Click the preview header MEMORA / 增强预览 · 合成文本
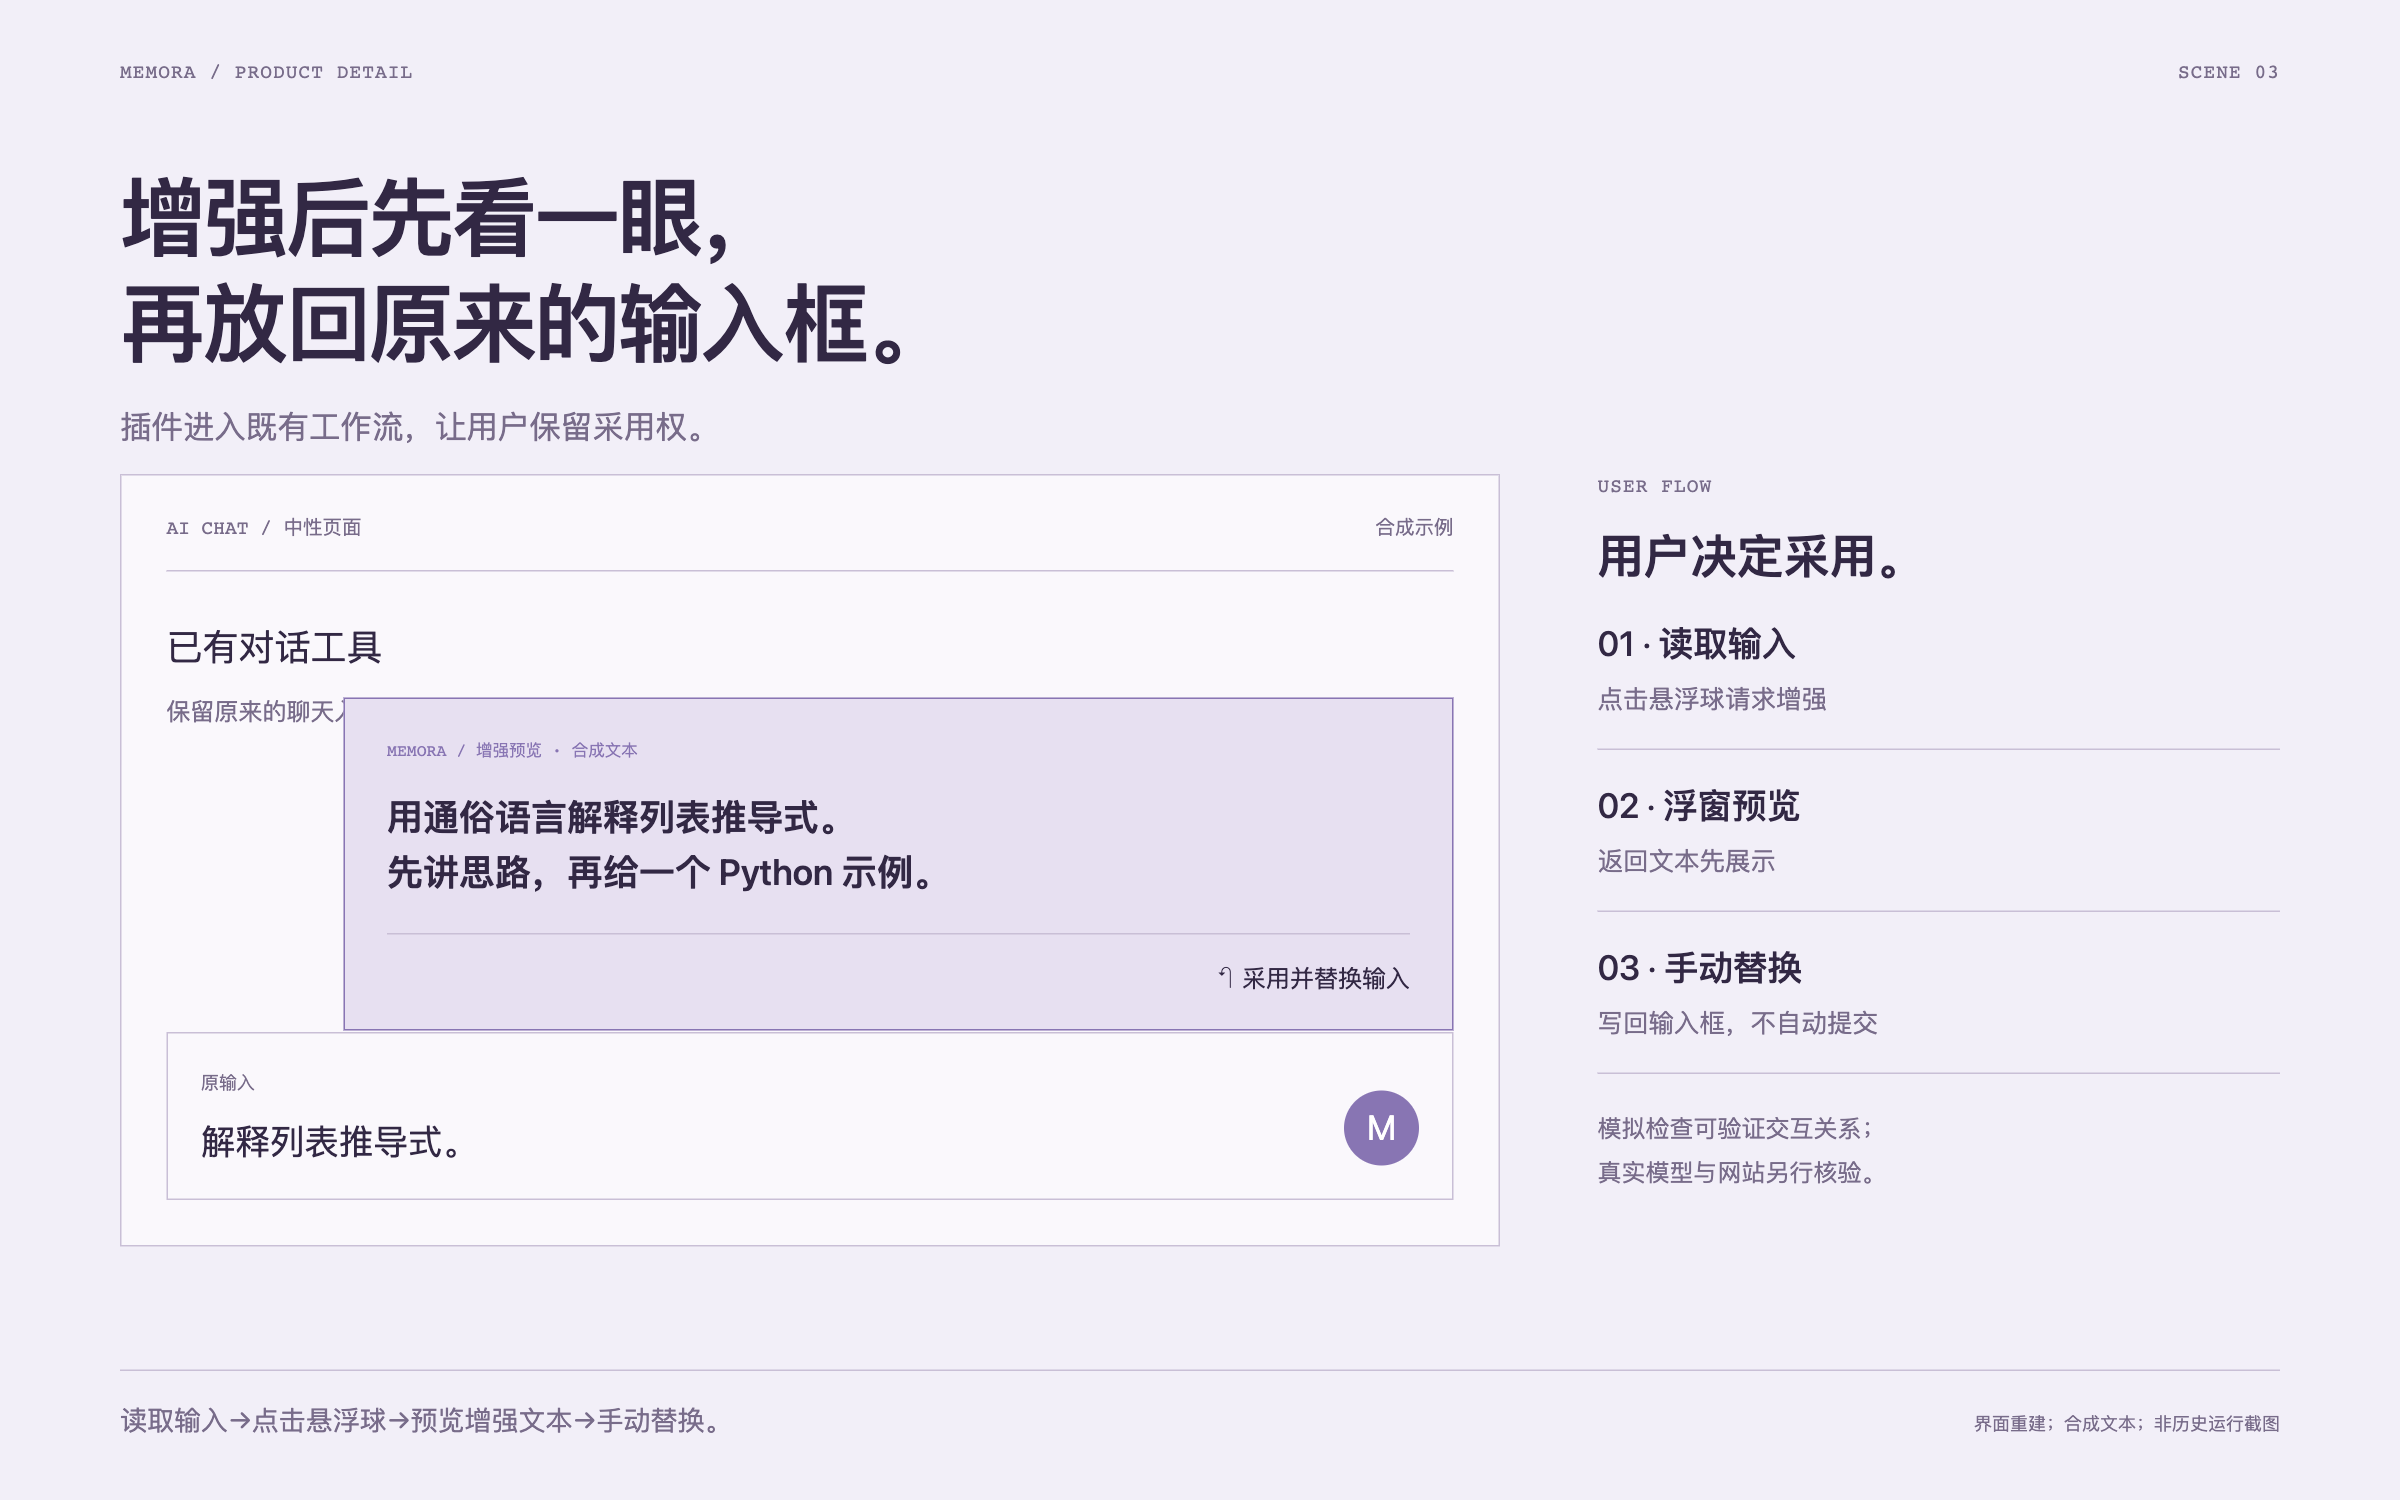Image resolution: width=2400 pixels, height=1500 pixels. [512, 750]
